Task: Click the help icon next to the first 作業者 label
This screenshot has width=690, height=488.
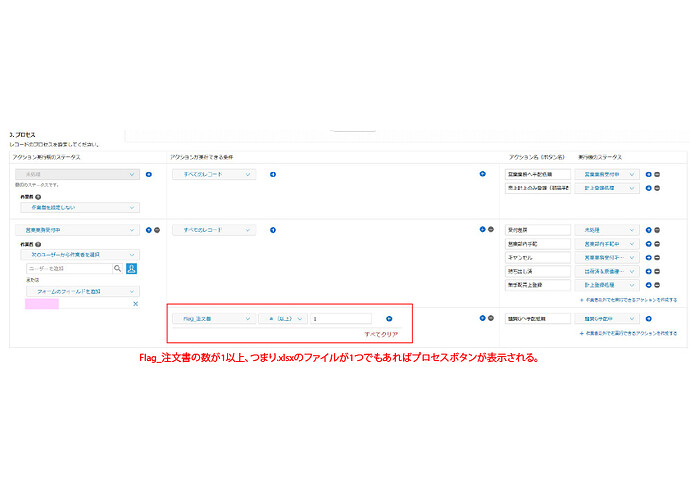Action: 38,196
